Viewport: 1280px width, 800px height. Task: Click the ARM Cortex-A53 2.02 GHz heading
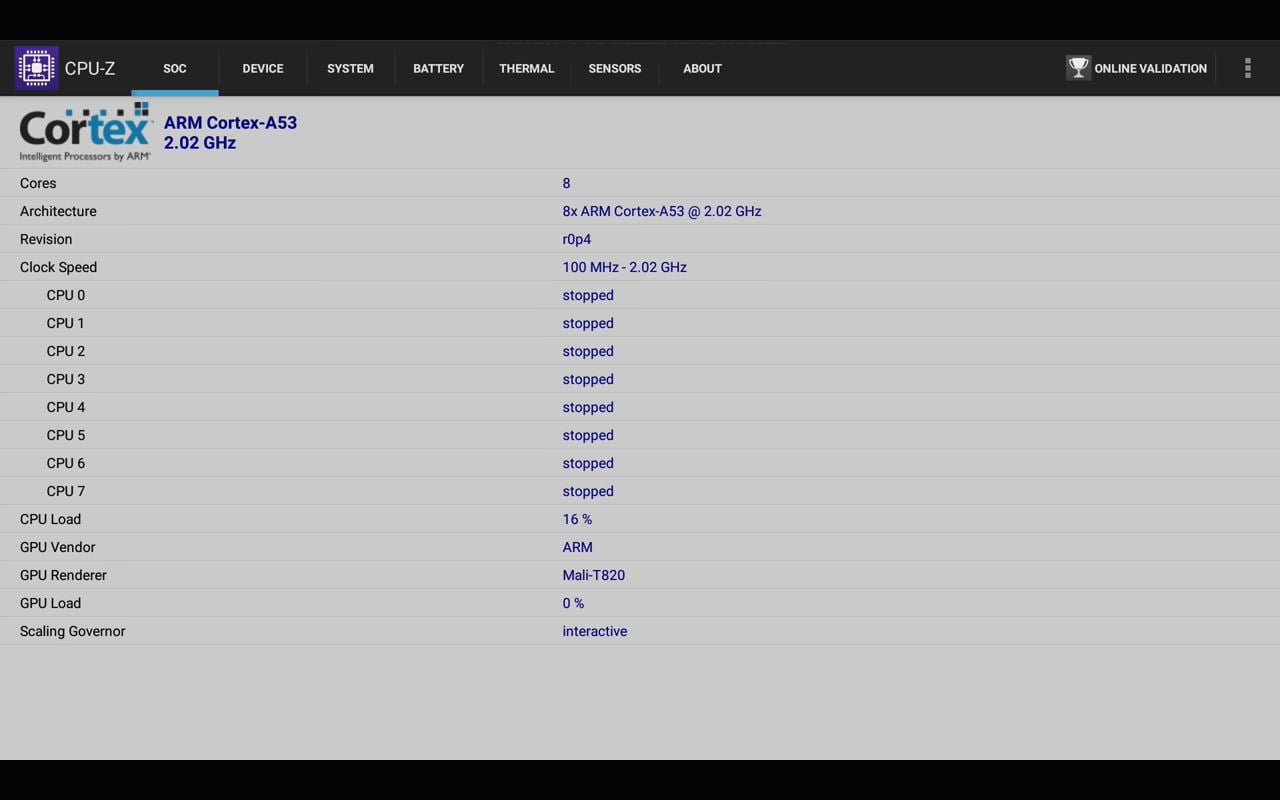[x=230, y=132]
